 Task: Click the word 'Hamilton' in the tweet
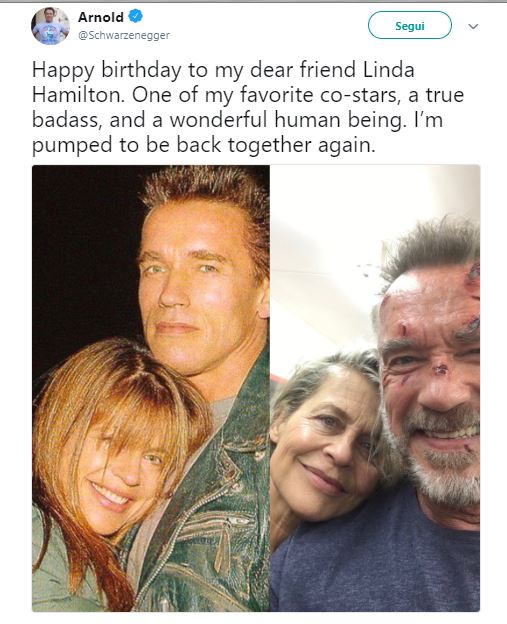click(78, 95)
